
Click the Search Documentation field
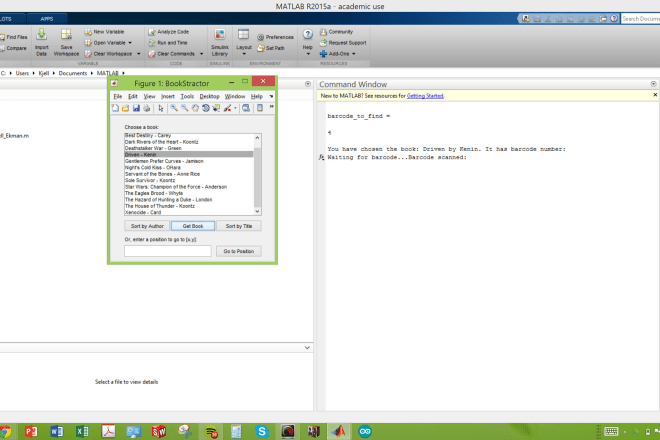(x=640, y=19)
